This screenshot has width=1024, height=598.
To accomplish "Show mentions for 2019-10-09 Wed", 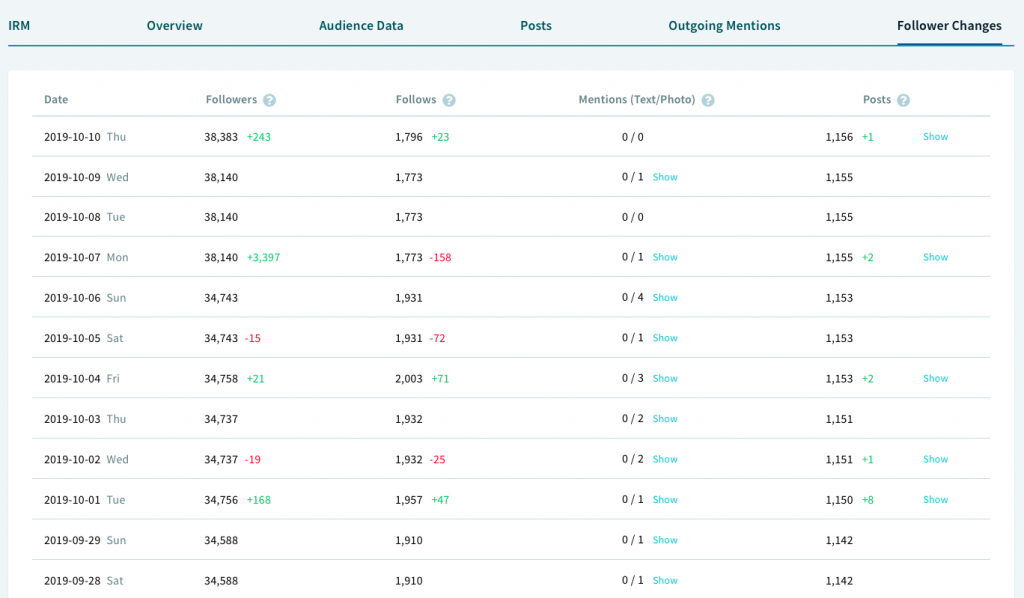I will click(x=665, y=177).
